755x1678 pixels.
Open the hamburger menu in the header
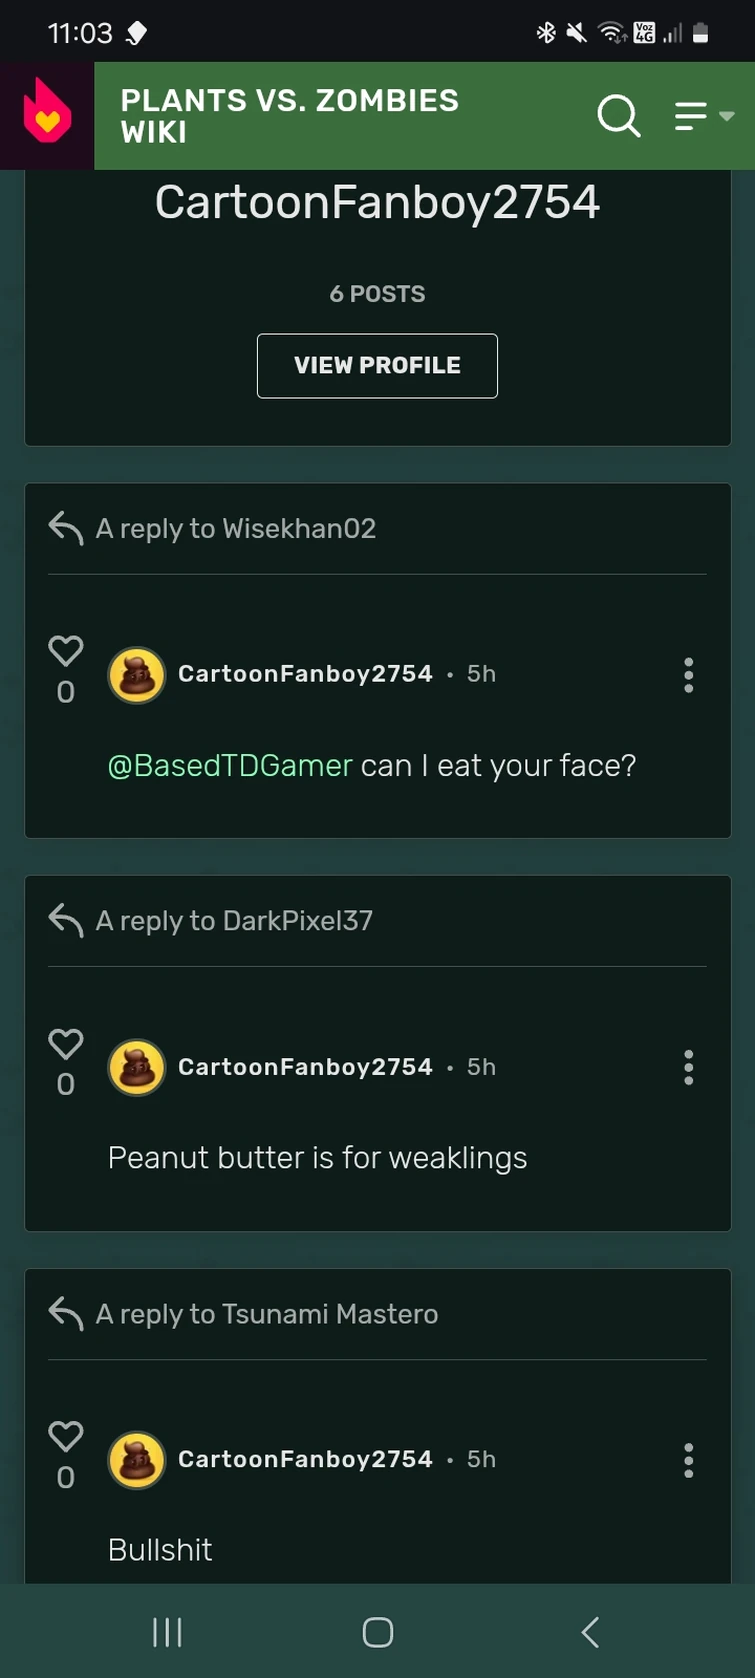[690, 116]
